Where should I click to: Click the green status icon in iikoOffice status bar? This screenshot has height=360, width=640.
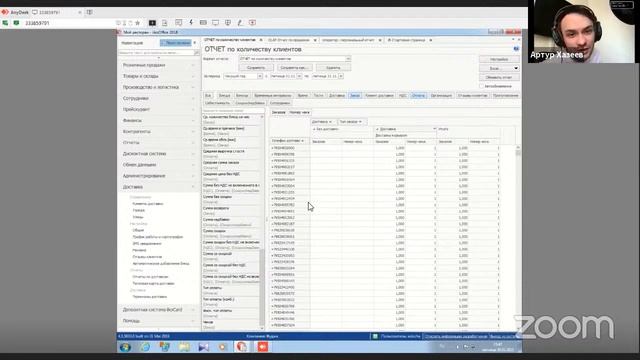(x=375, y=336)
